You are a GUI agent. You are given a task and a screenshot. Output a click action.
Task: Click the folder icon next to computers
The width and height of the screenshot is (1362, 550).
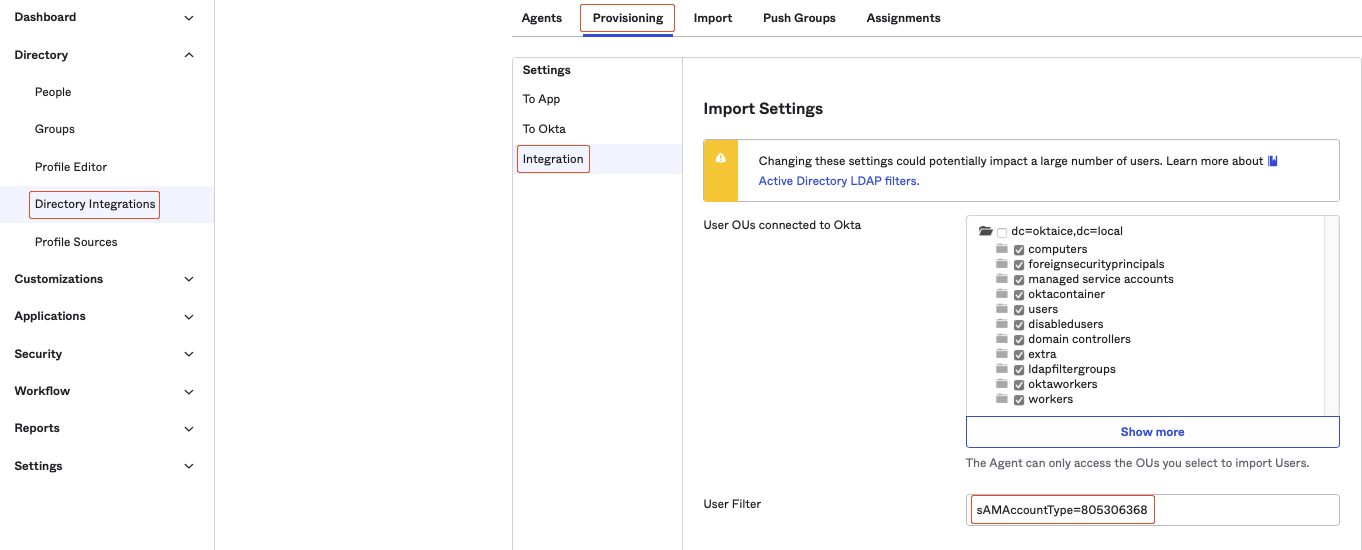(x=1001, y=249)
